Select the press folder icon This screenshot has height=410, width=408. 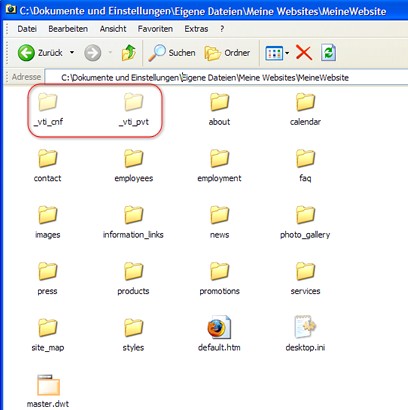[48, 271]
